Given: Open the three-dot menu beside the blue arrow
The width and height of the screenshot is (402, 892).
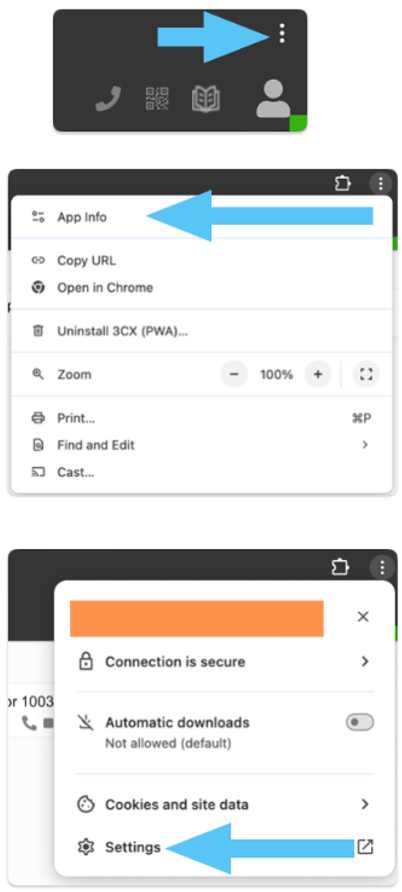Looking at the screenshot, I should [282, 34].
